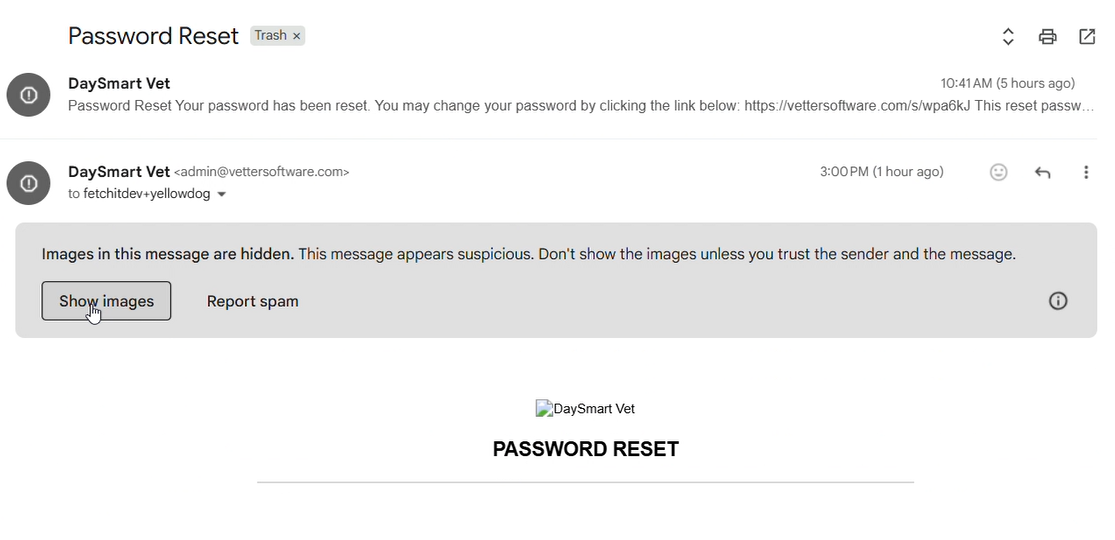1115x540 pixels.
Task: Open the email in a new window
Action: click(x=1087, y=37)
